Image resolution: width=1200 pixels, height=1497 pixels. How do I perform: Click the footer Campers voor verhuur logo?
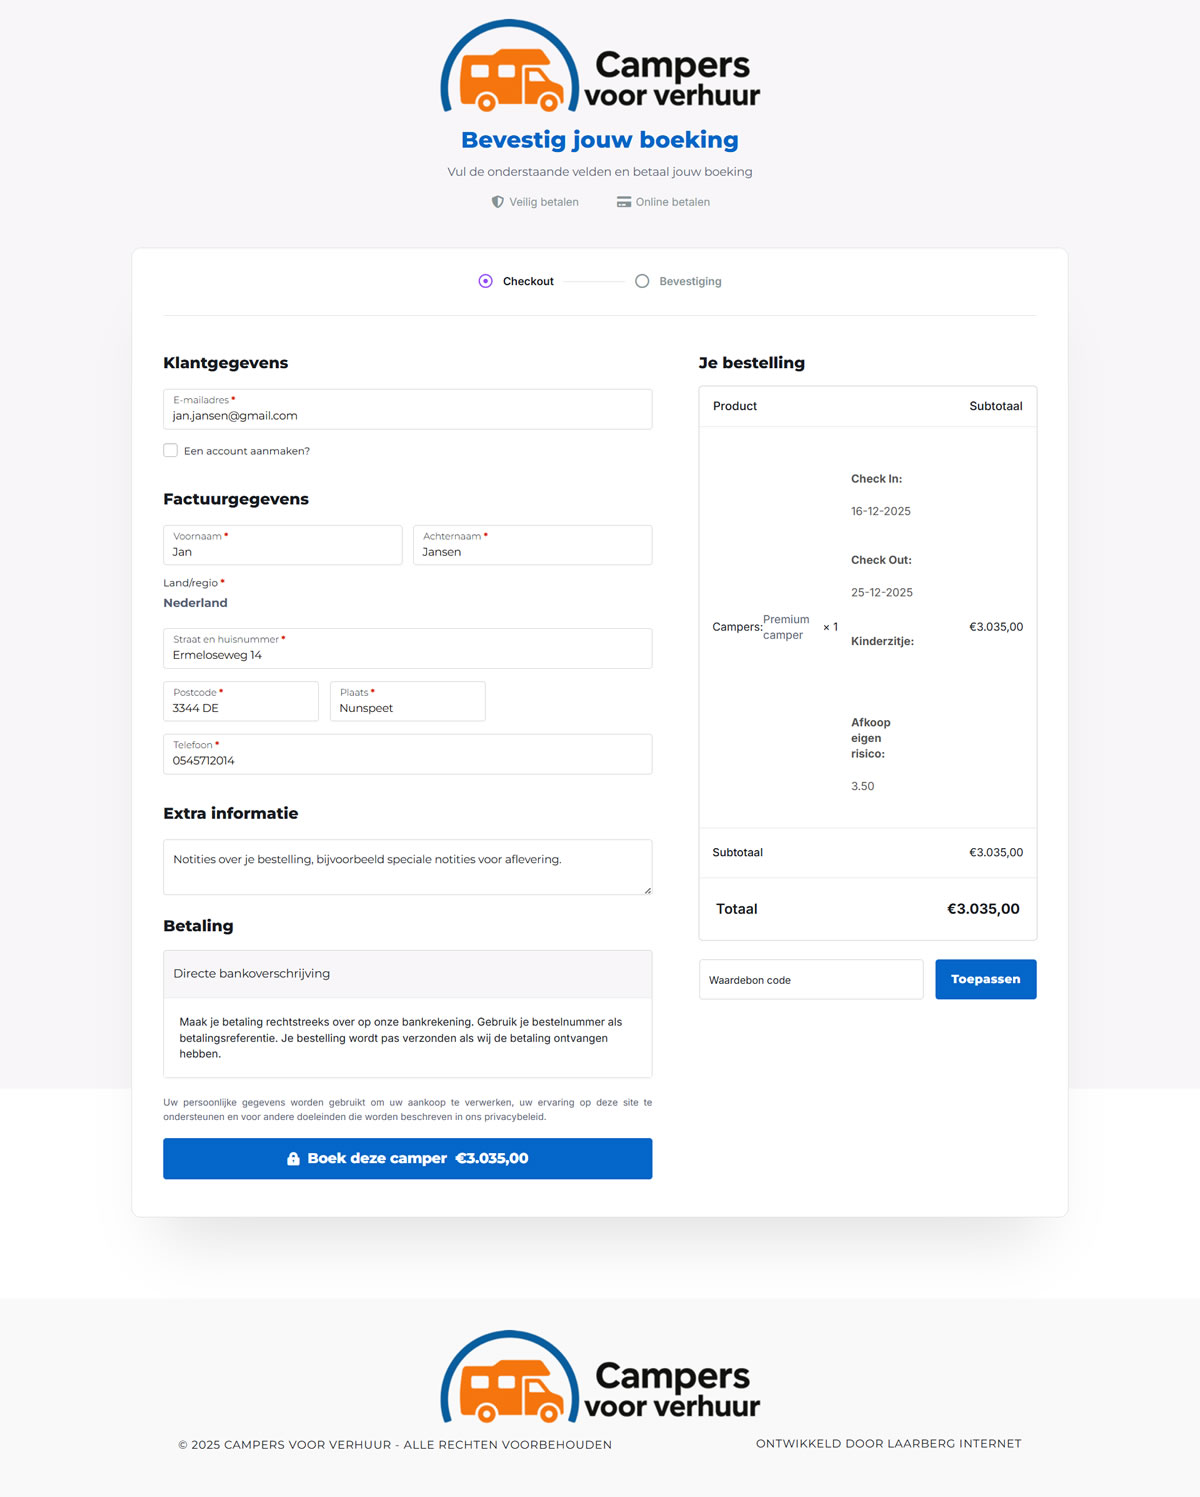pyautogui.click(x=600, y=1376)
